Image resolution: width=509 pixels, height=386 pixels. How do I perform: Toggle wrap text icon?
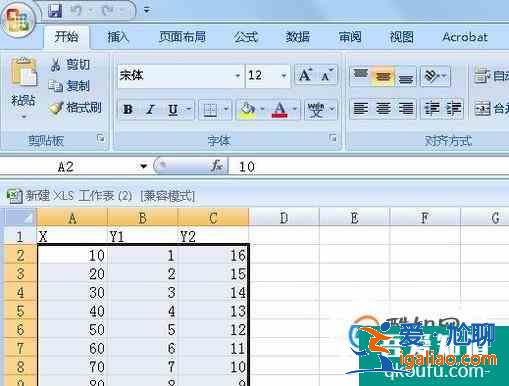(x=482, y=76)
